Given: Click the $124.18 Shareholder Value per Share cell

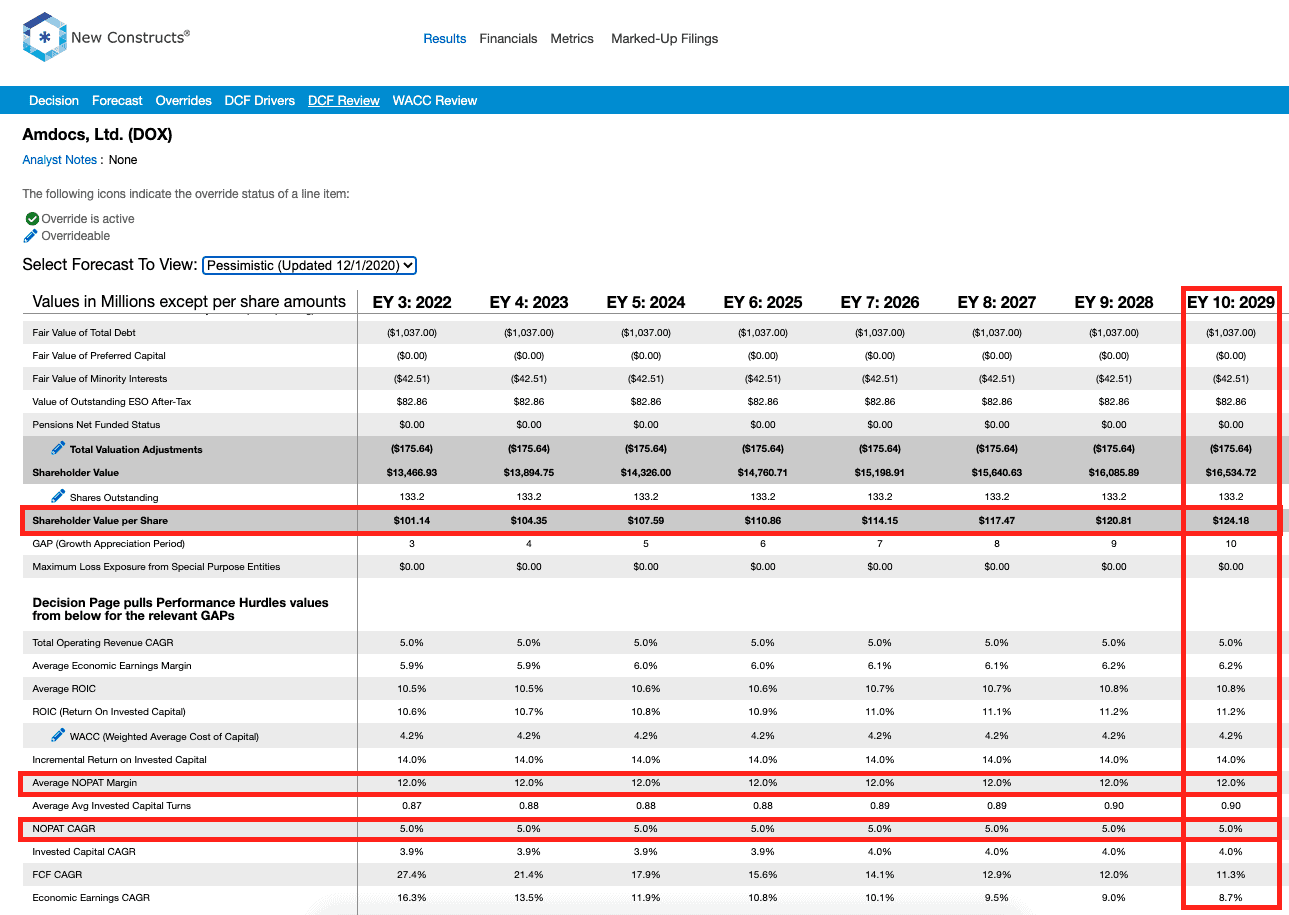Looking at the screenshot, I should [x=1231, y=521].
